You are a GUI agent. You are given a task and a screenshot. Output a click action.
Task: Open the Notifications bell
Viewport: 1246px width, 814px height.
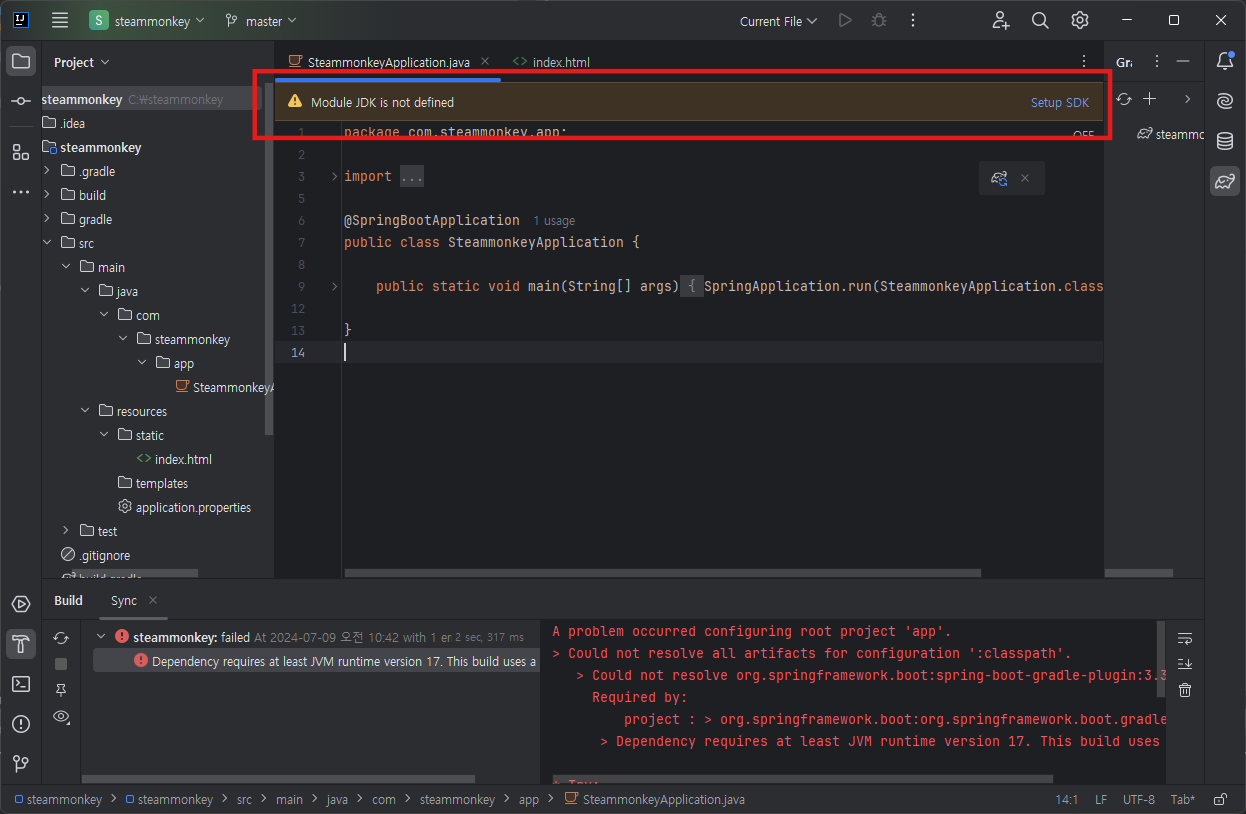[x=1225, y=61]
